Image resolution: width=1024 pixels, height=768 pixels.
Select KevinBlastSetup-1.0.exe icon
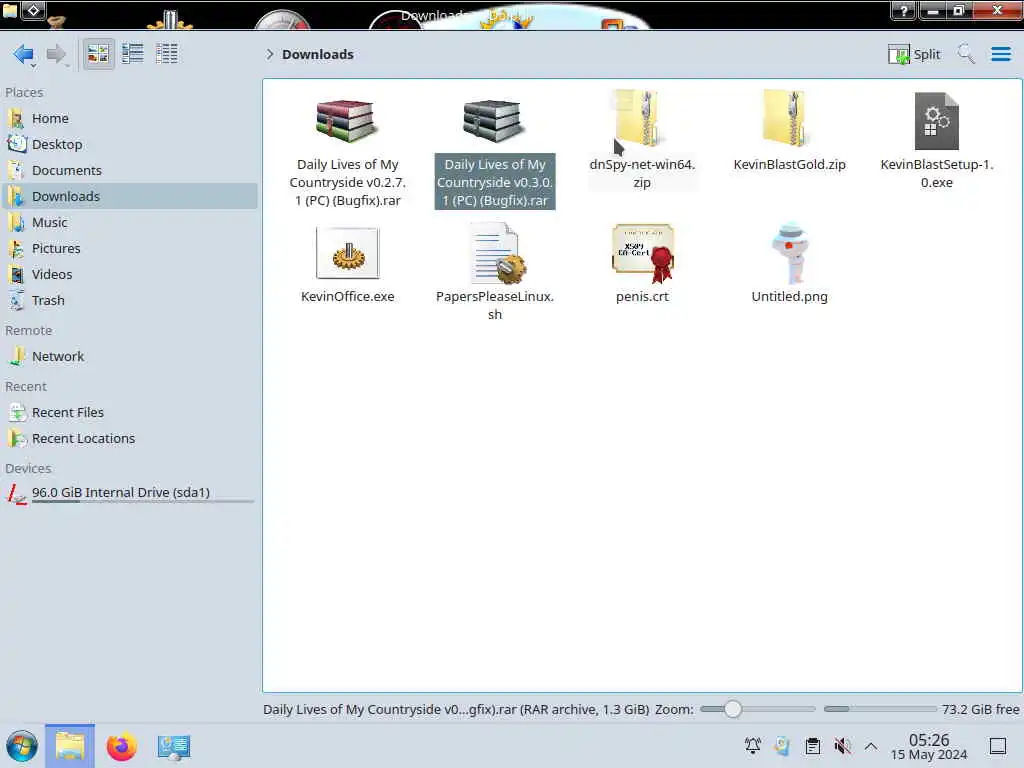(936, 121)
